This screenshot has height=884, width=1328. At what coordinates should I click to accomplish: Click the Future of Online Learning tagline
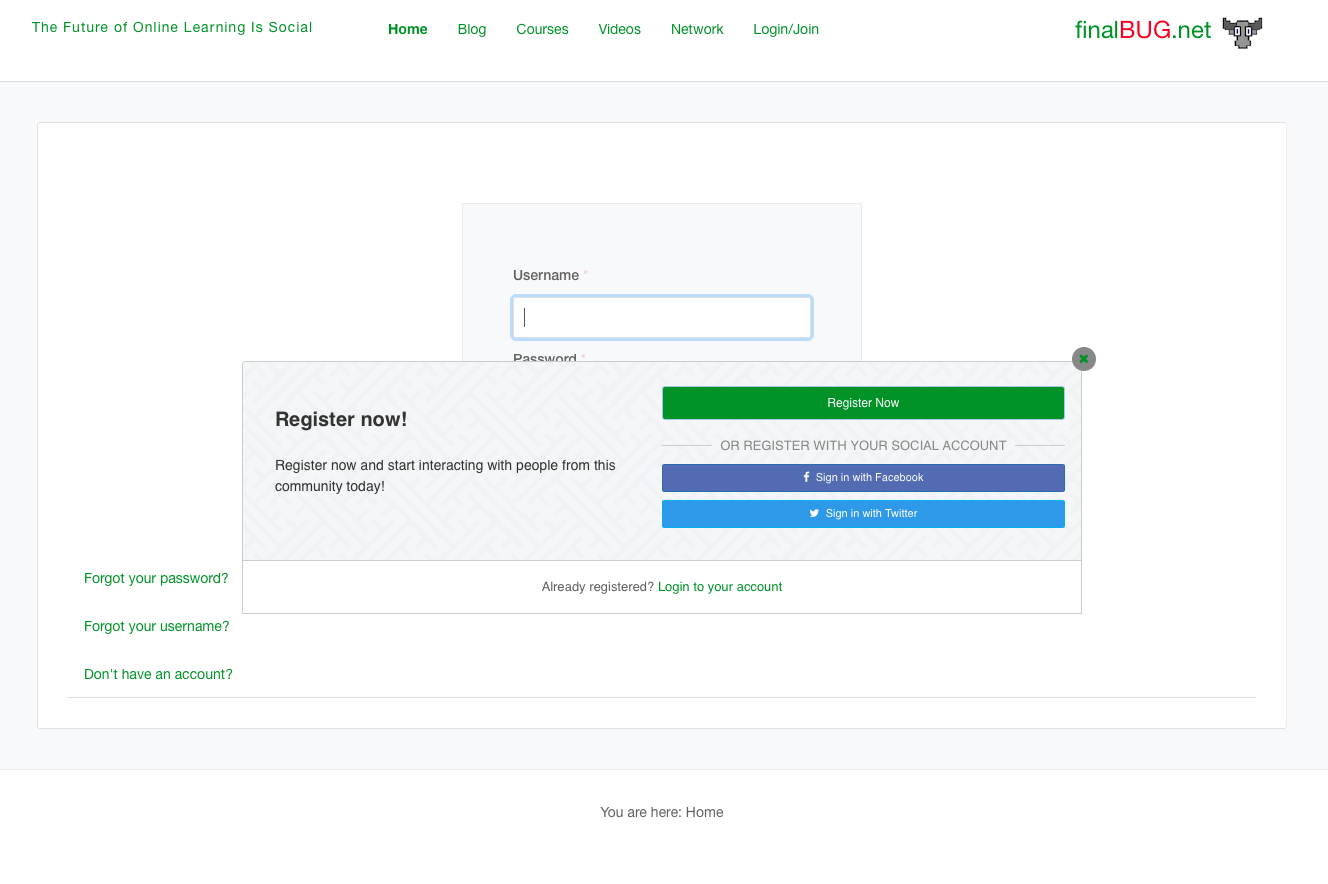coord(172,27)
